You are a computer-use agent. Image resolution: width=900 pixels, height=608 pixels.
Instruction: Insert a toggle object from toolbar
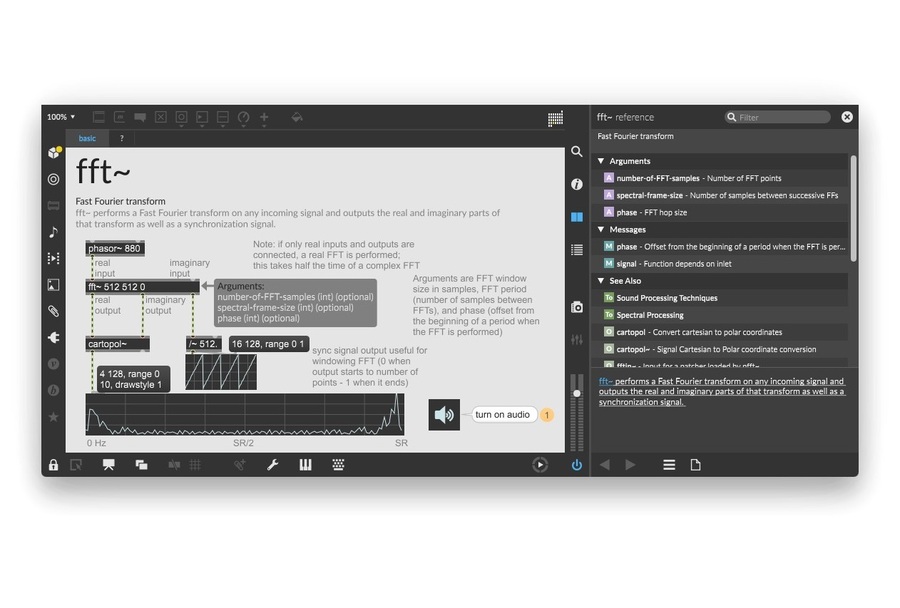point(161,117)
